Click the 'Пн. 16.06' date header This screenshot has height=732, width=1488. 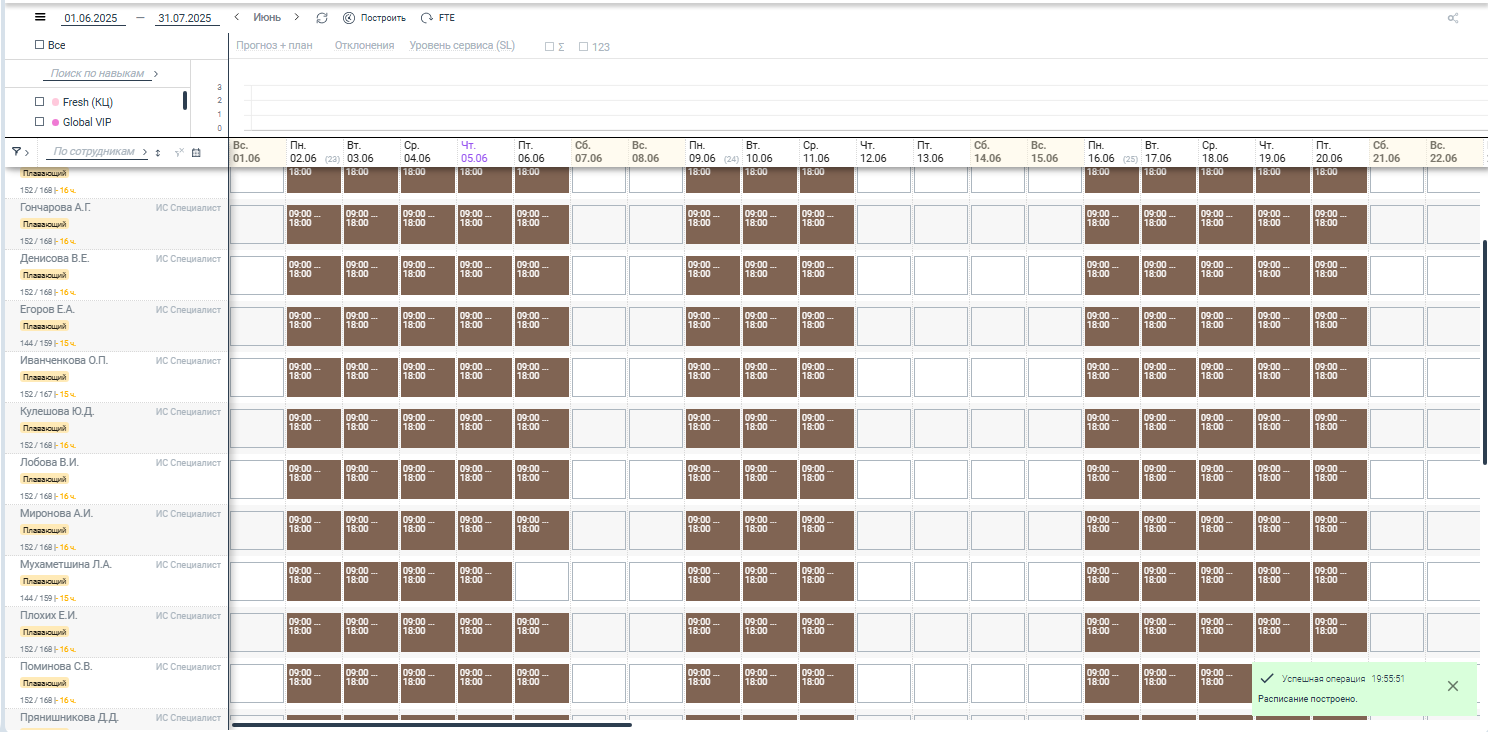pyautogui.click(x=1112, y=152)
